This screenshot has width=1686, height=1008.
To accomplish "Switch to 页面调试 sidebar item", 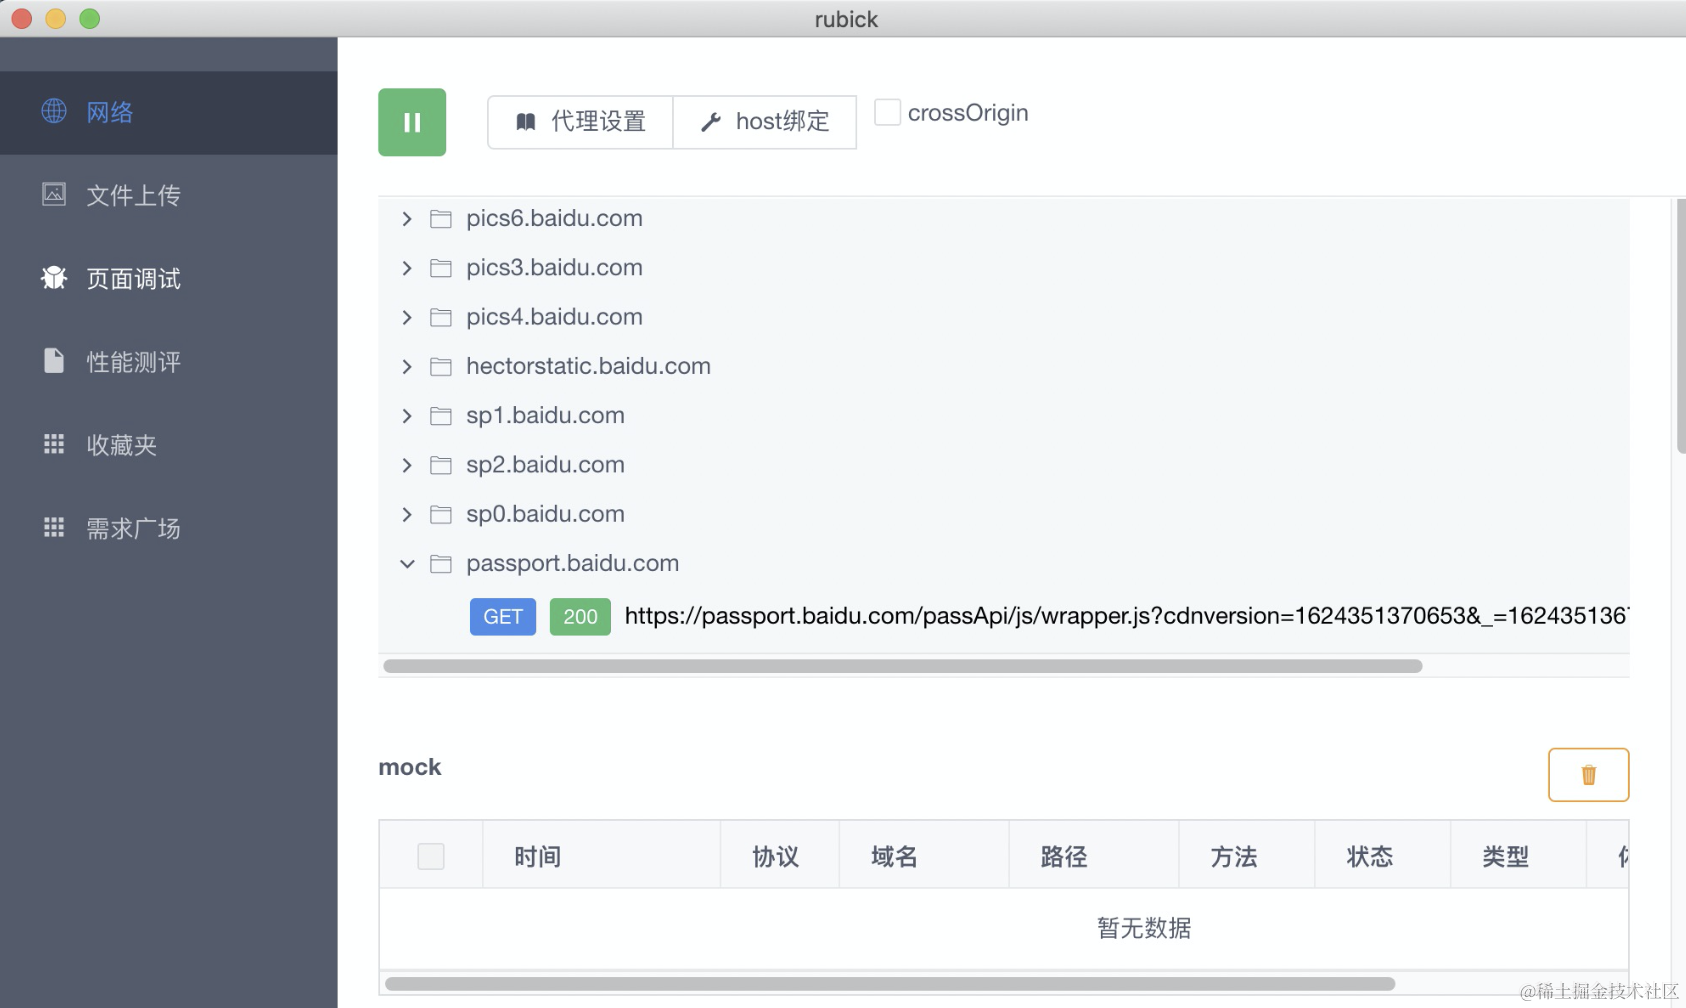I will pyautogui.click(x=168, y=278).
